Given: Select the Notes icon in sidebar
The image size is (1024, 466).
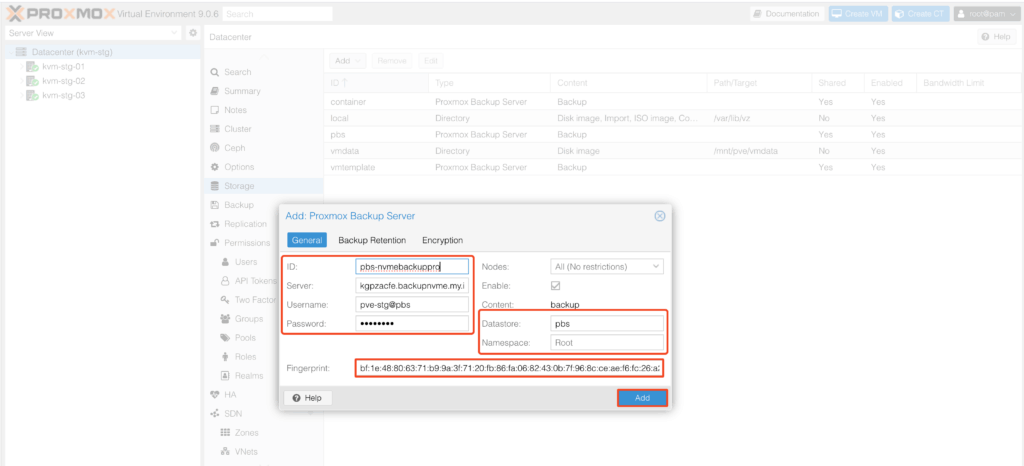Looking at the screenshot, I should click(214, 110).
